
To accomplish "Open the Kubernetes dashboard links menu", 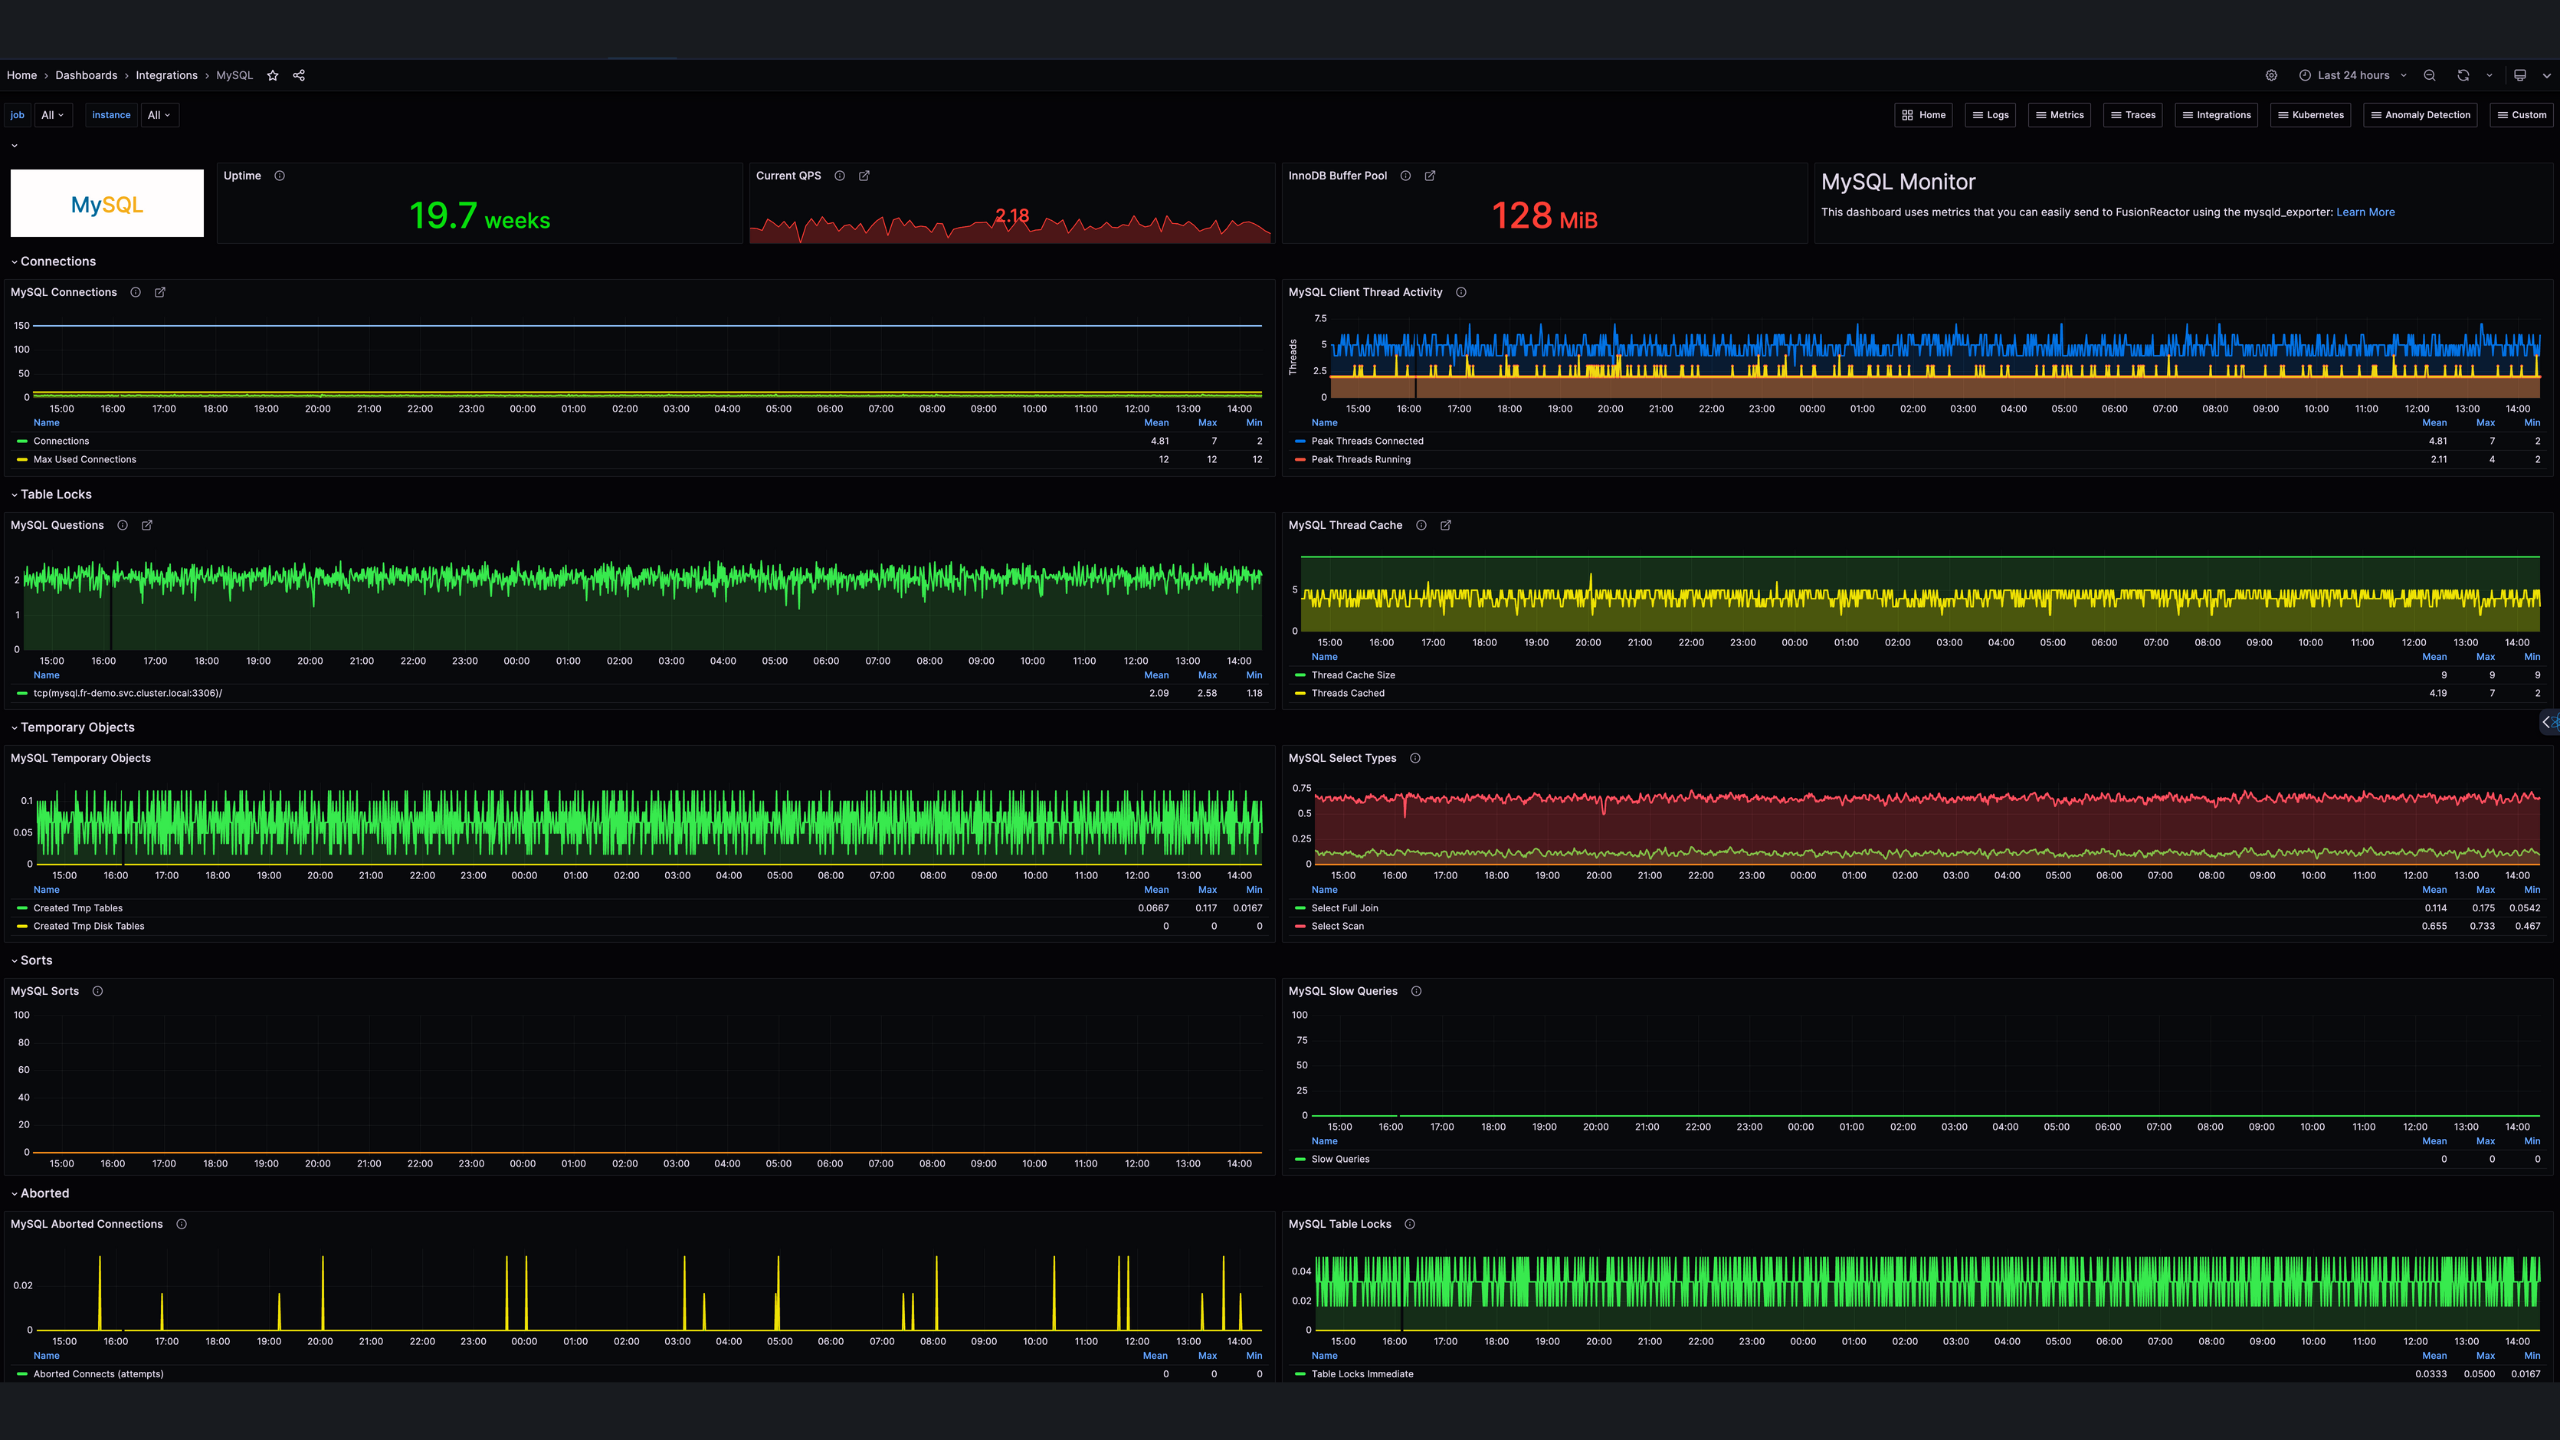I will point(2310,115).
